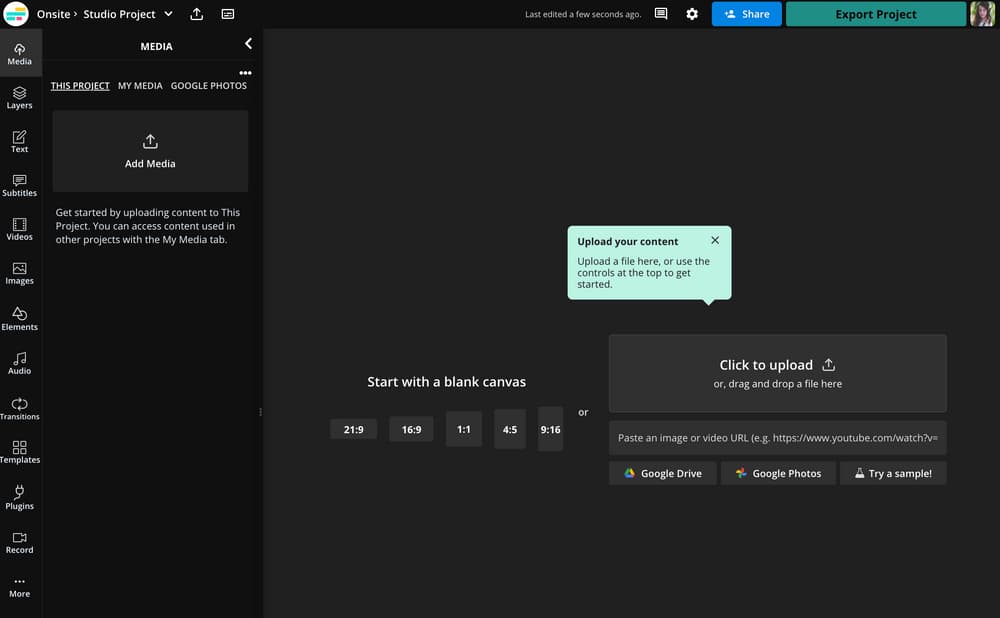Click the Export Project button
The image size is (1000, 618).
[x=875, y=14]
